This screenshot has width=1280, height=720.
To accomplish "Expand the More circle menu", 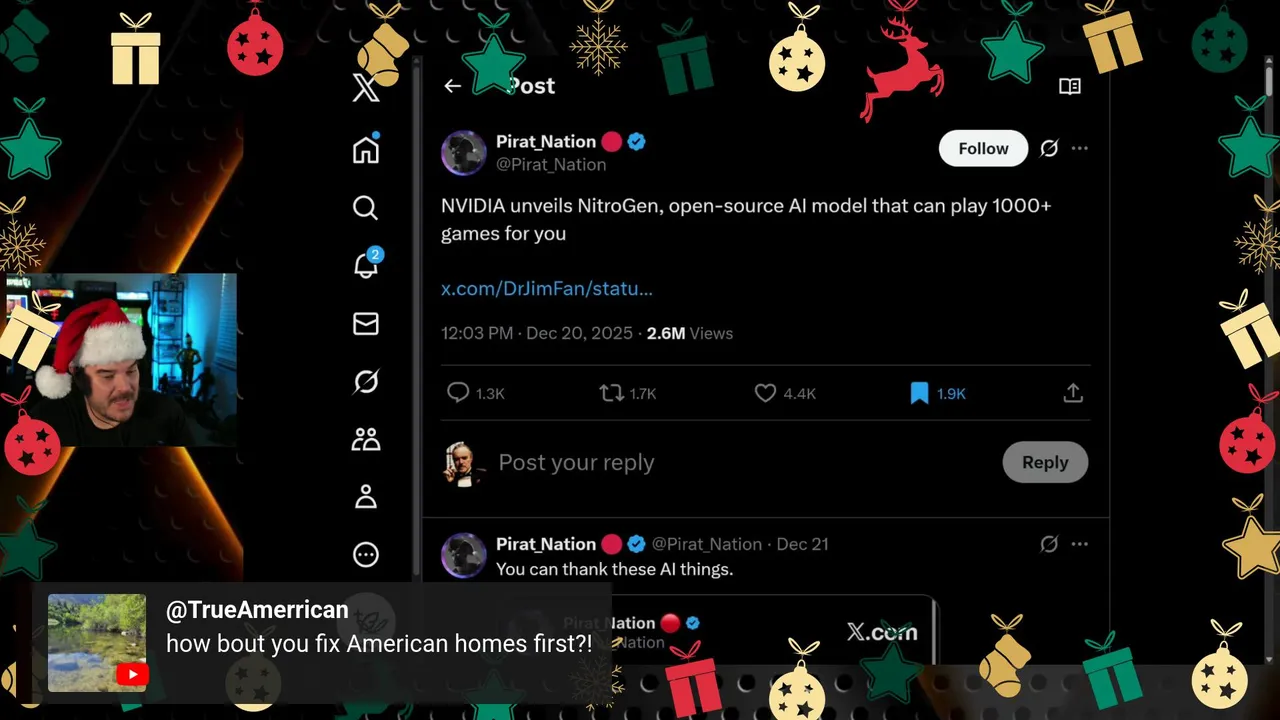I will 366,554.
